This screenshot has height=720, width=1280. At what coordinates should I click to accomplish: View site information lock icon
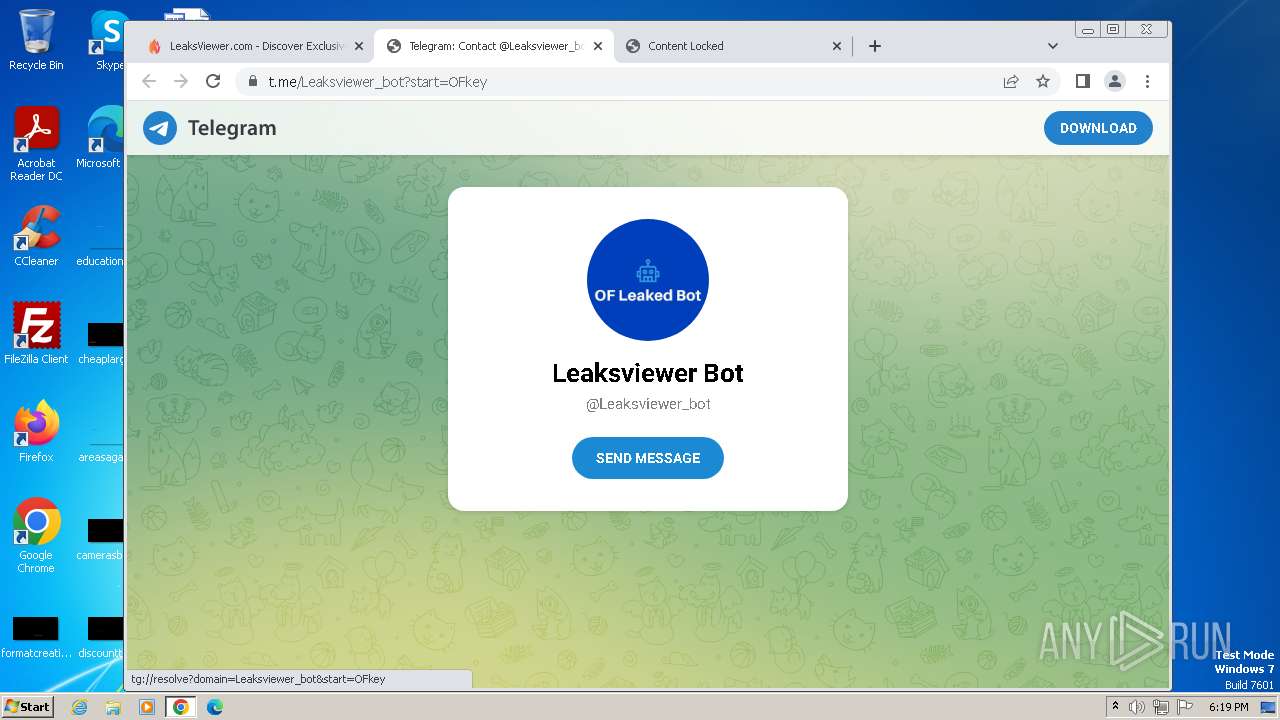click(x=253, y=82)
